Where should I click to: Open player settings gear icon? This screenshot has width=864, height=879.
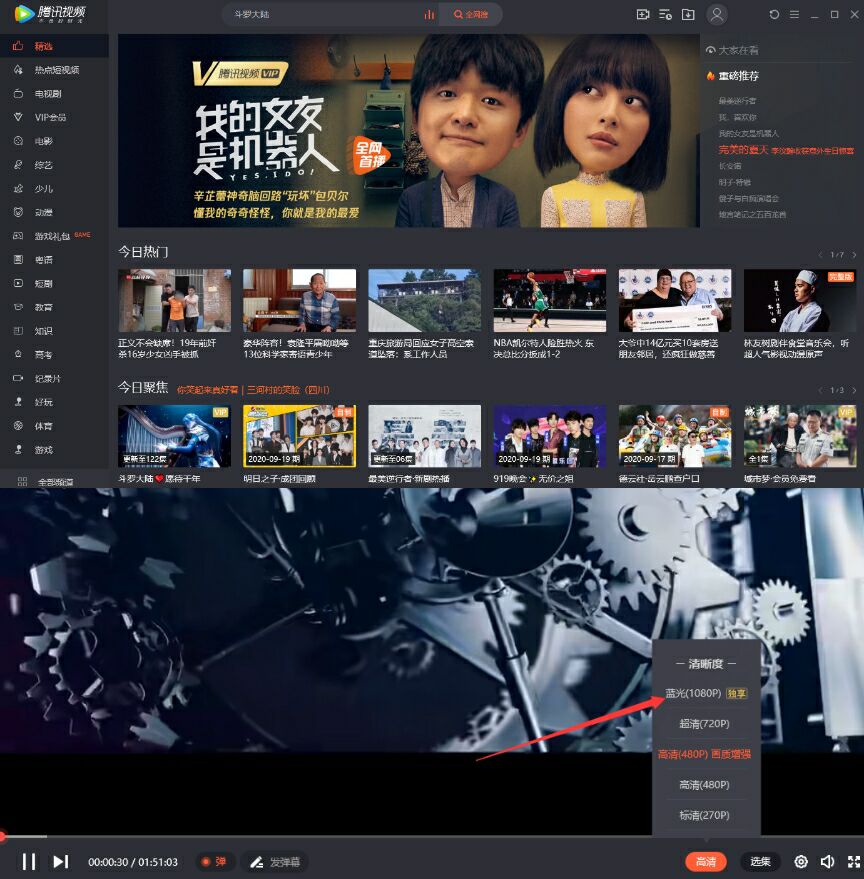coord(801,861)
